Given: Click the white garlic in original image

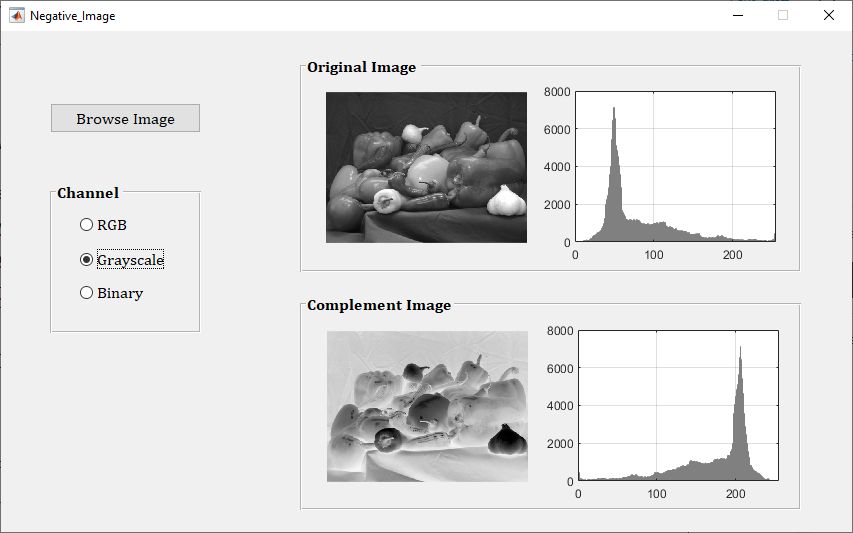Looking at the screenshot, I should (x=506, y=201).
